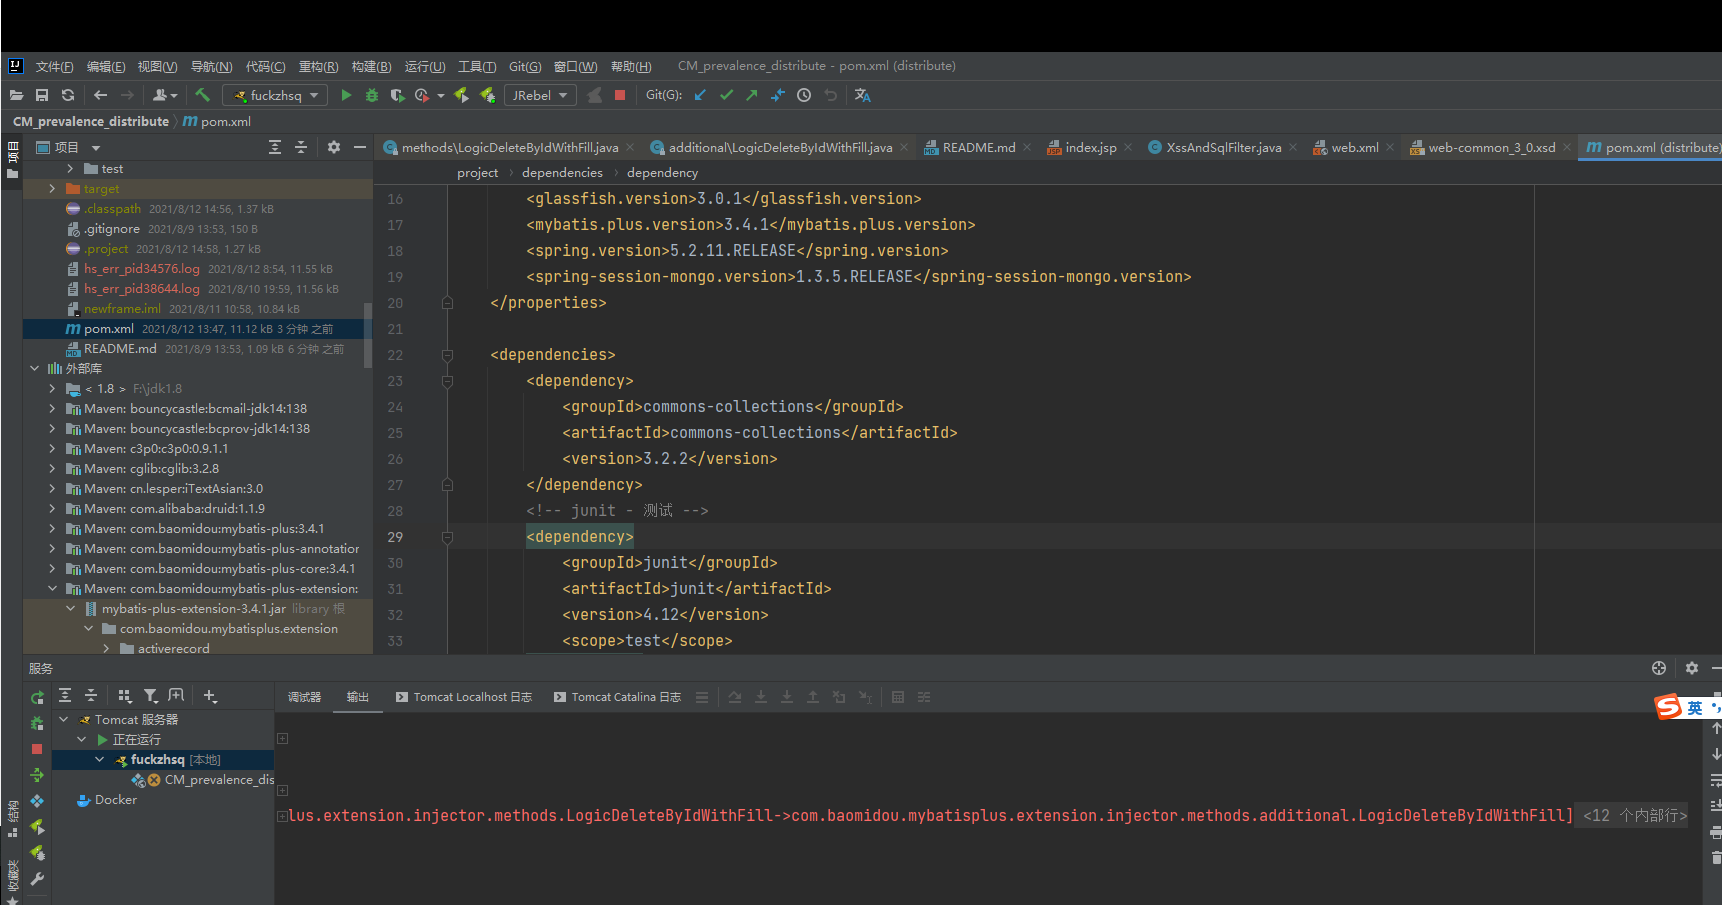Open the fuckzhsq run configuration dropdown

[276, 95]
